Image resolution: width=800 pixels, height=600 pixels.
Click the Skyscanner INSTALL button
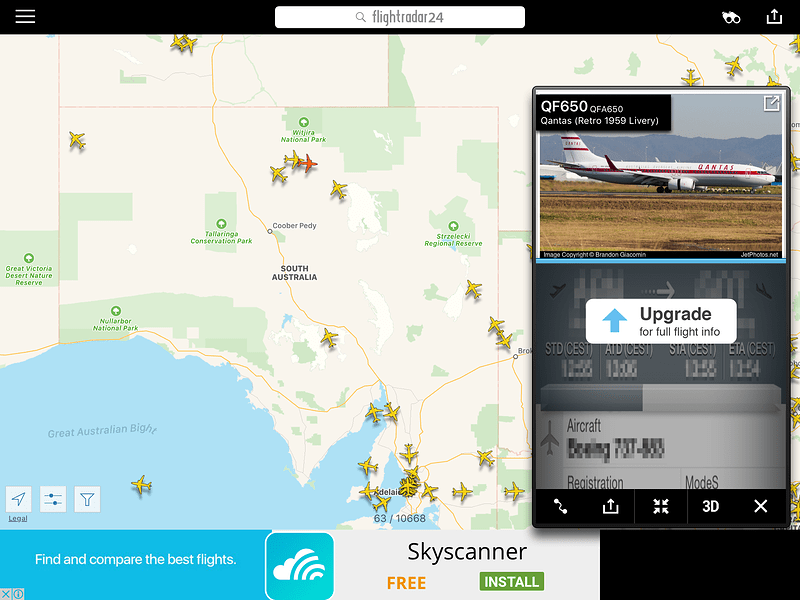[x=511, y=581]
